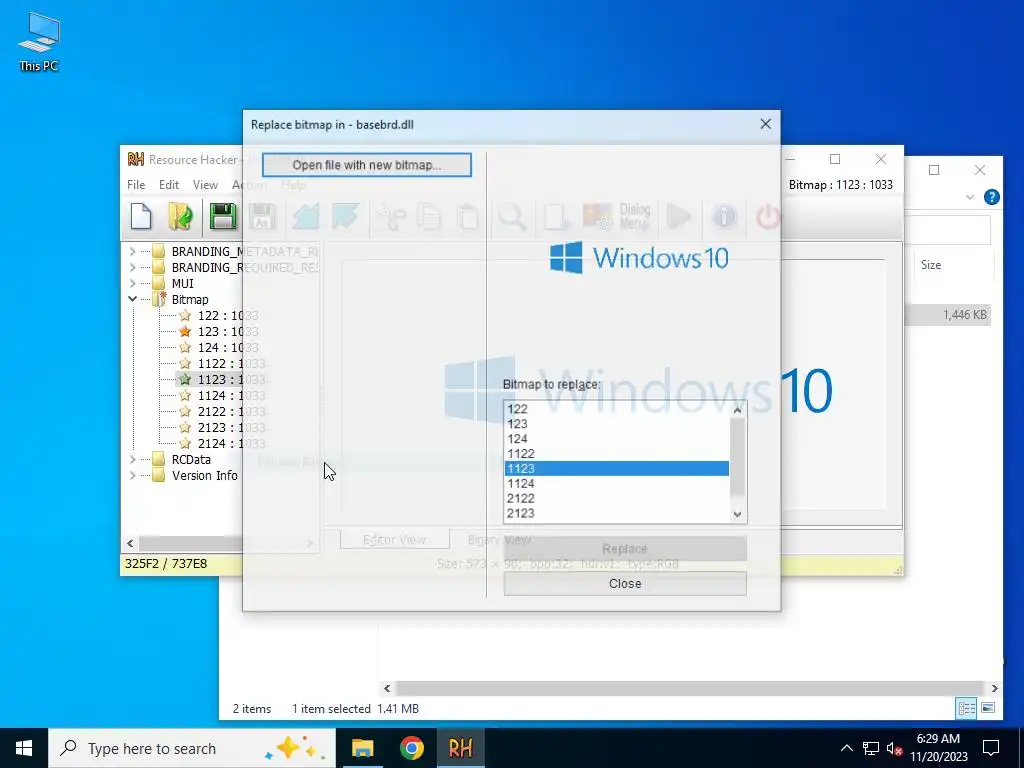The height and width of the screenshot is (768, 1024).
Task: Open the Windows Start menu
Action: [x=24, y=748]
